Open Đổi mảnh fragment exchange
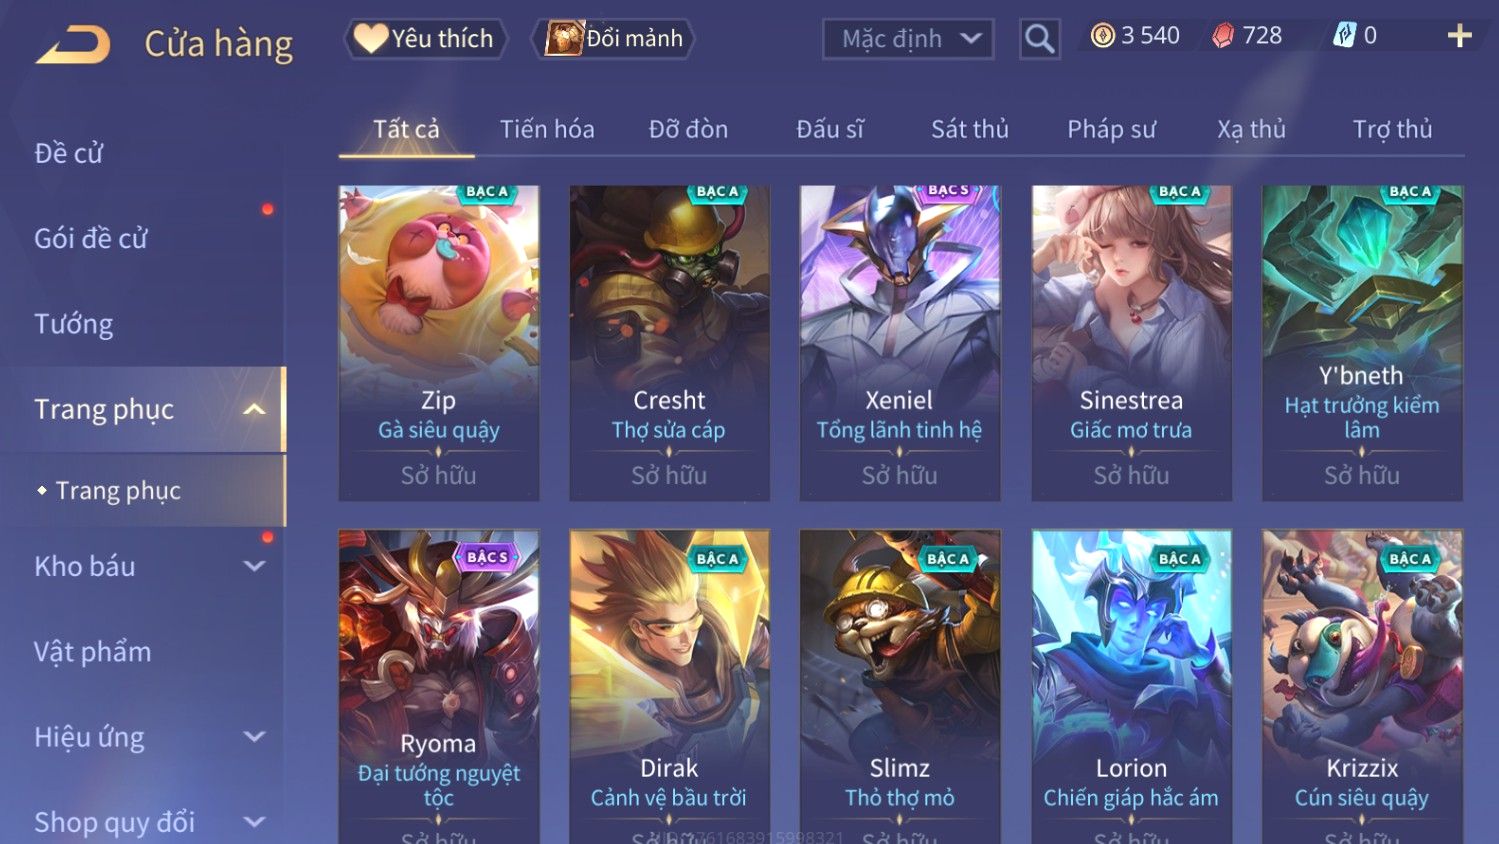Image resolution: width=1499 pixels, height=844 pixels. [x=613, y=39]
